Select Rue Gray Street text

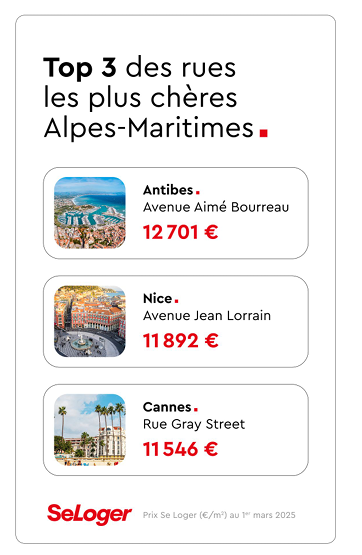pos(194,424)
